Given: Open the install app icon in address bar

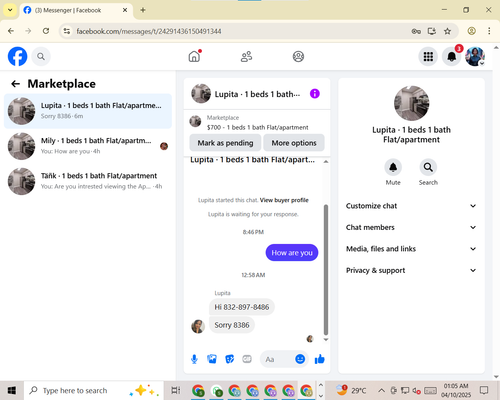Looking at the screenshot, I should pos(432,31).
